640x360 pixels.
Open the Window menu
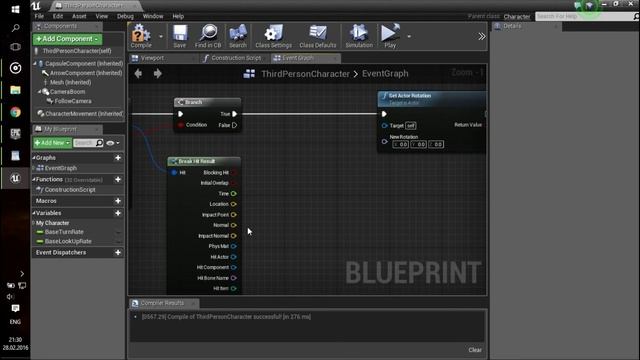point(153,16)
